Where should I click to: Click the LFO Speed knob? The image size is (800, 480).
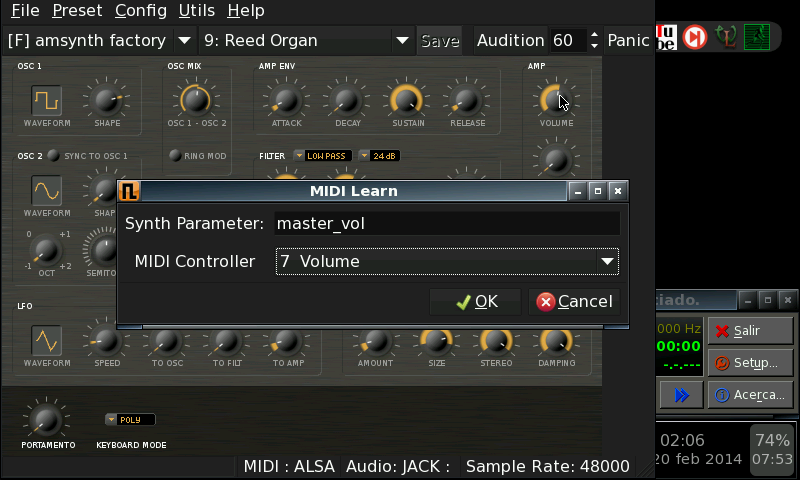[107, 340]
